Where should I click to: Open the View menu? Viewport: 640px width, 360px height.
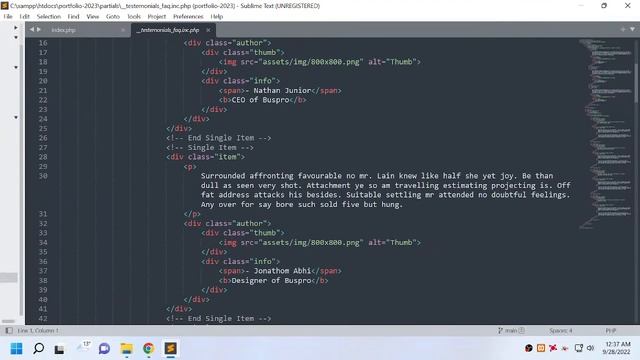pos(93,16)
